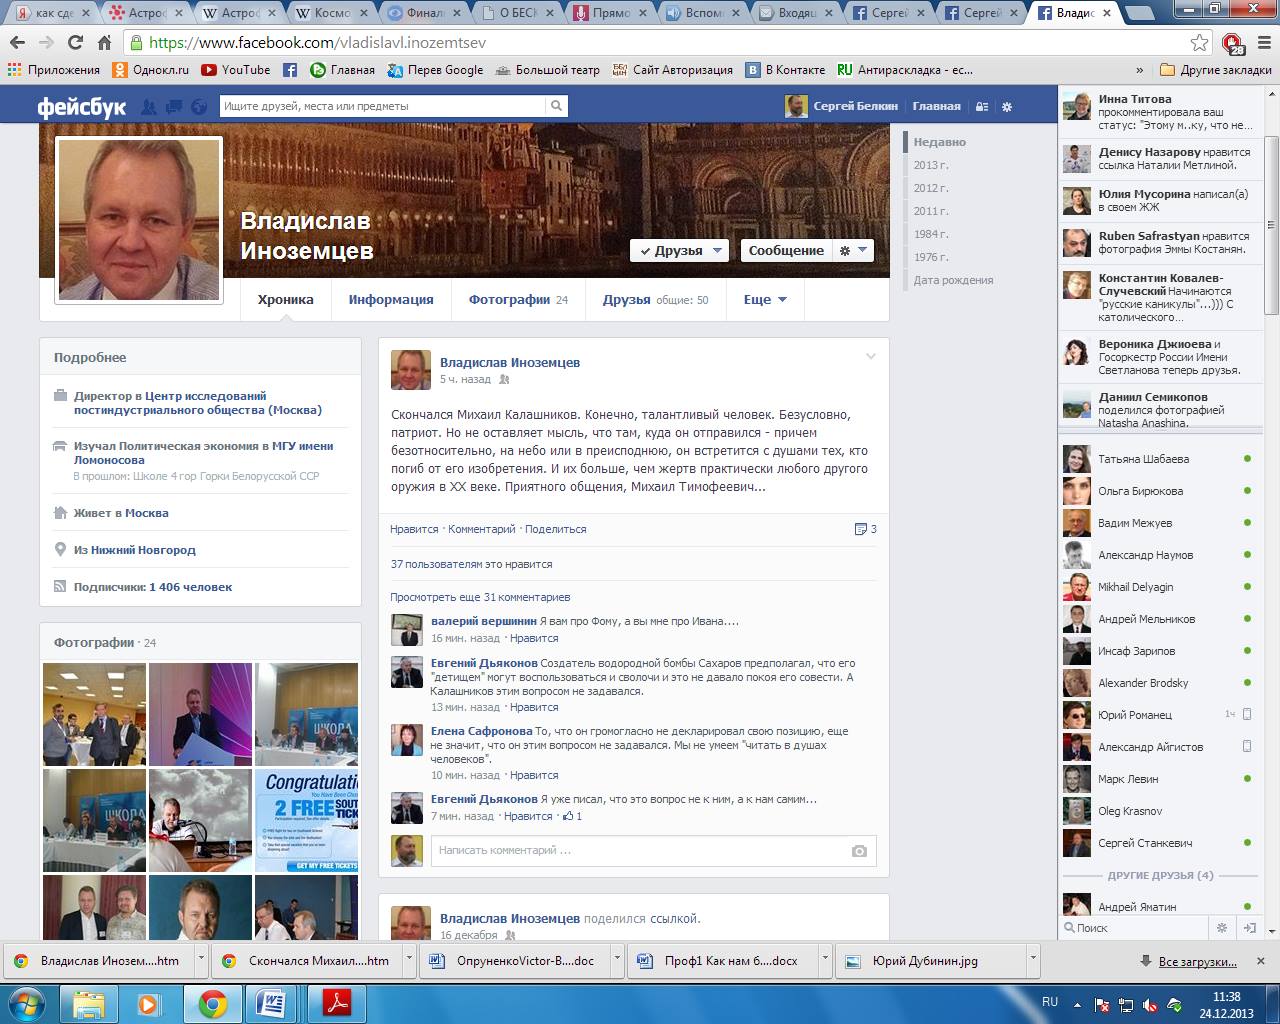Click the search magnifier button
The image size is (1280, 1024).
tap(556, 106)
